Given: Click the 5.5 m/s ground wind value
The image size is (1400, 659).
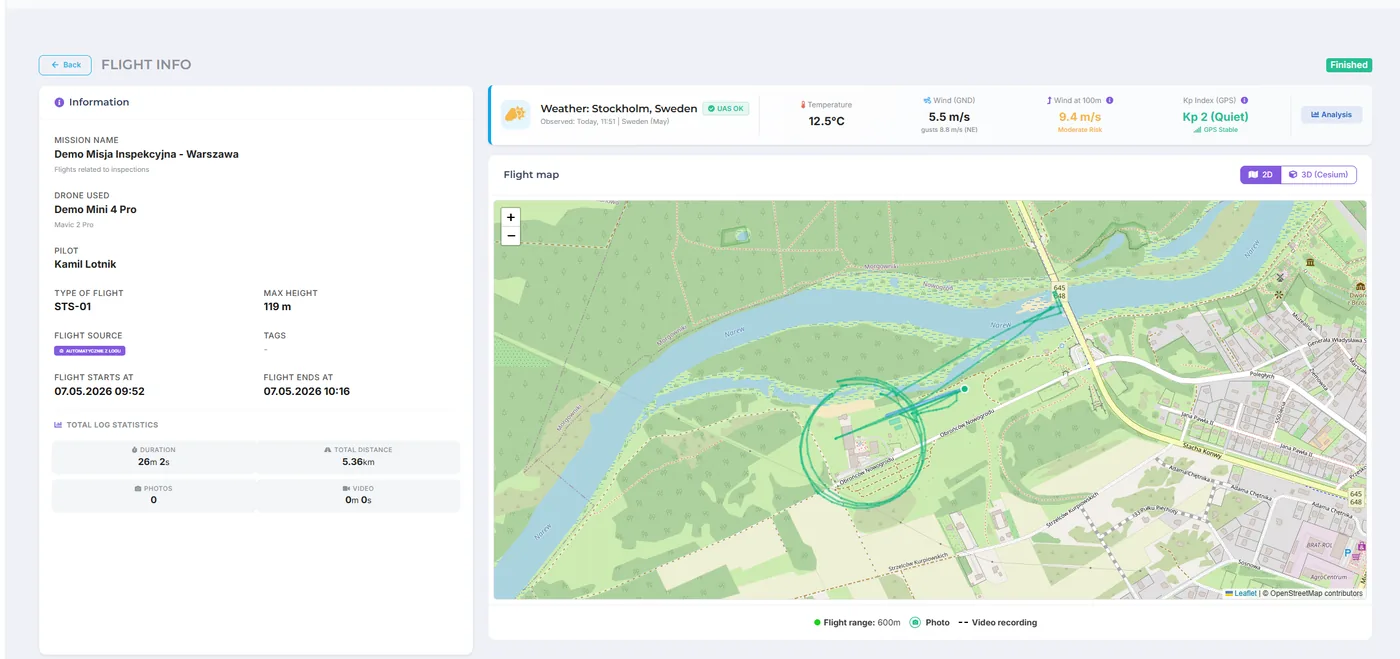Looking at the screenshot, I should pos(949,117).
